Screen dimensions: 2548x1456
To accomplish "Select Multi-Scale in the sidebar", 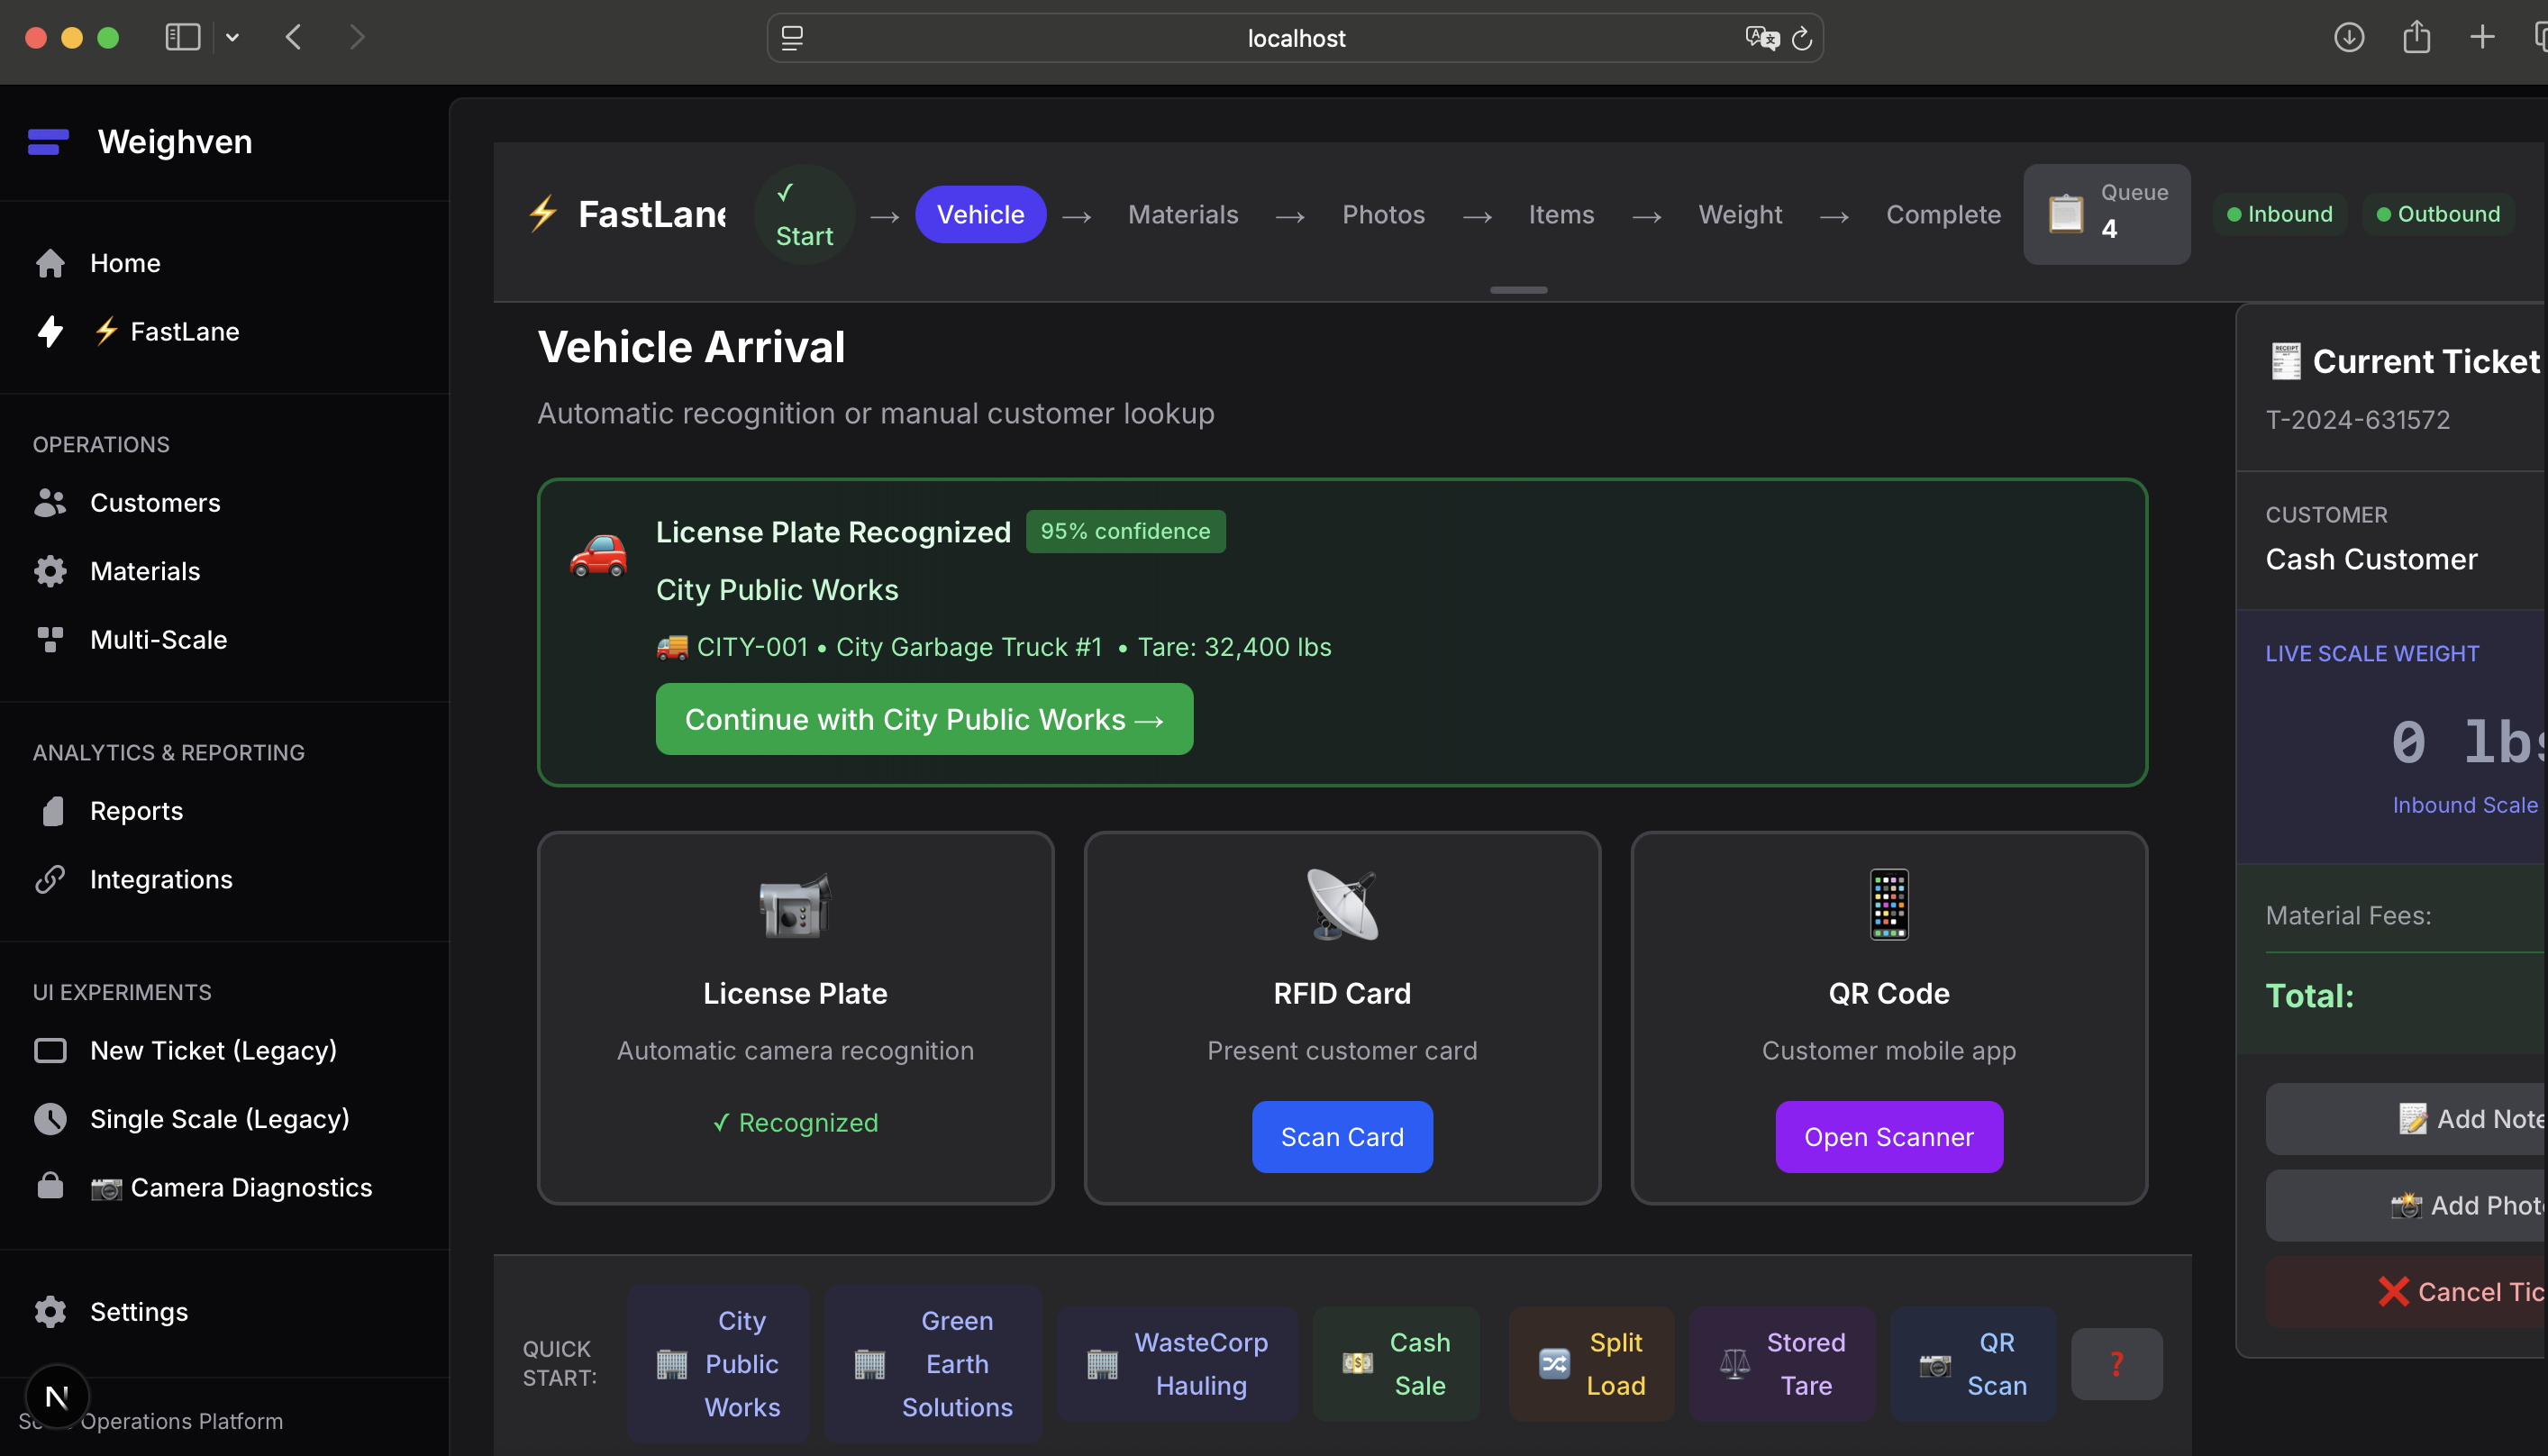I will tap(158, 639).
